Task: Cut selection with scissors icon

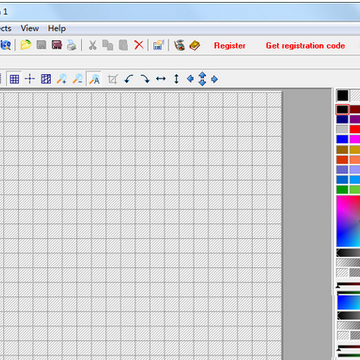Action: coord(92,45)
